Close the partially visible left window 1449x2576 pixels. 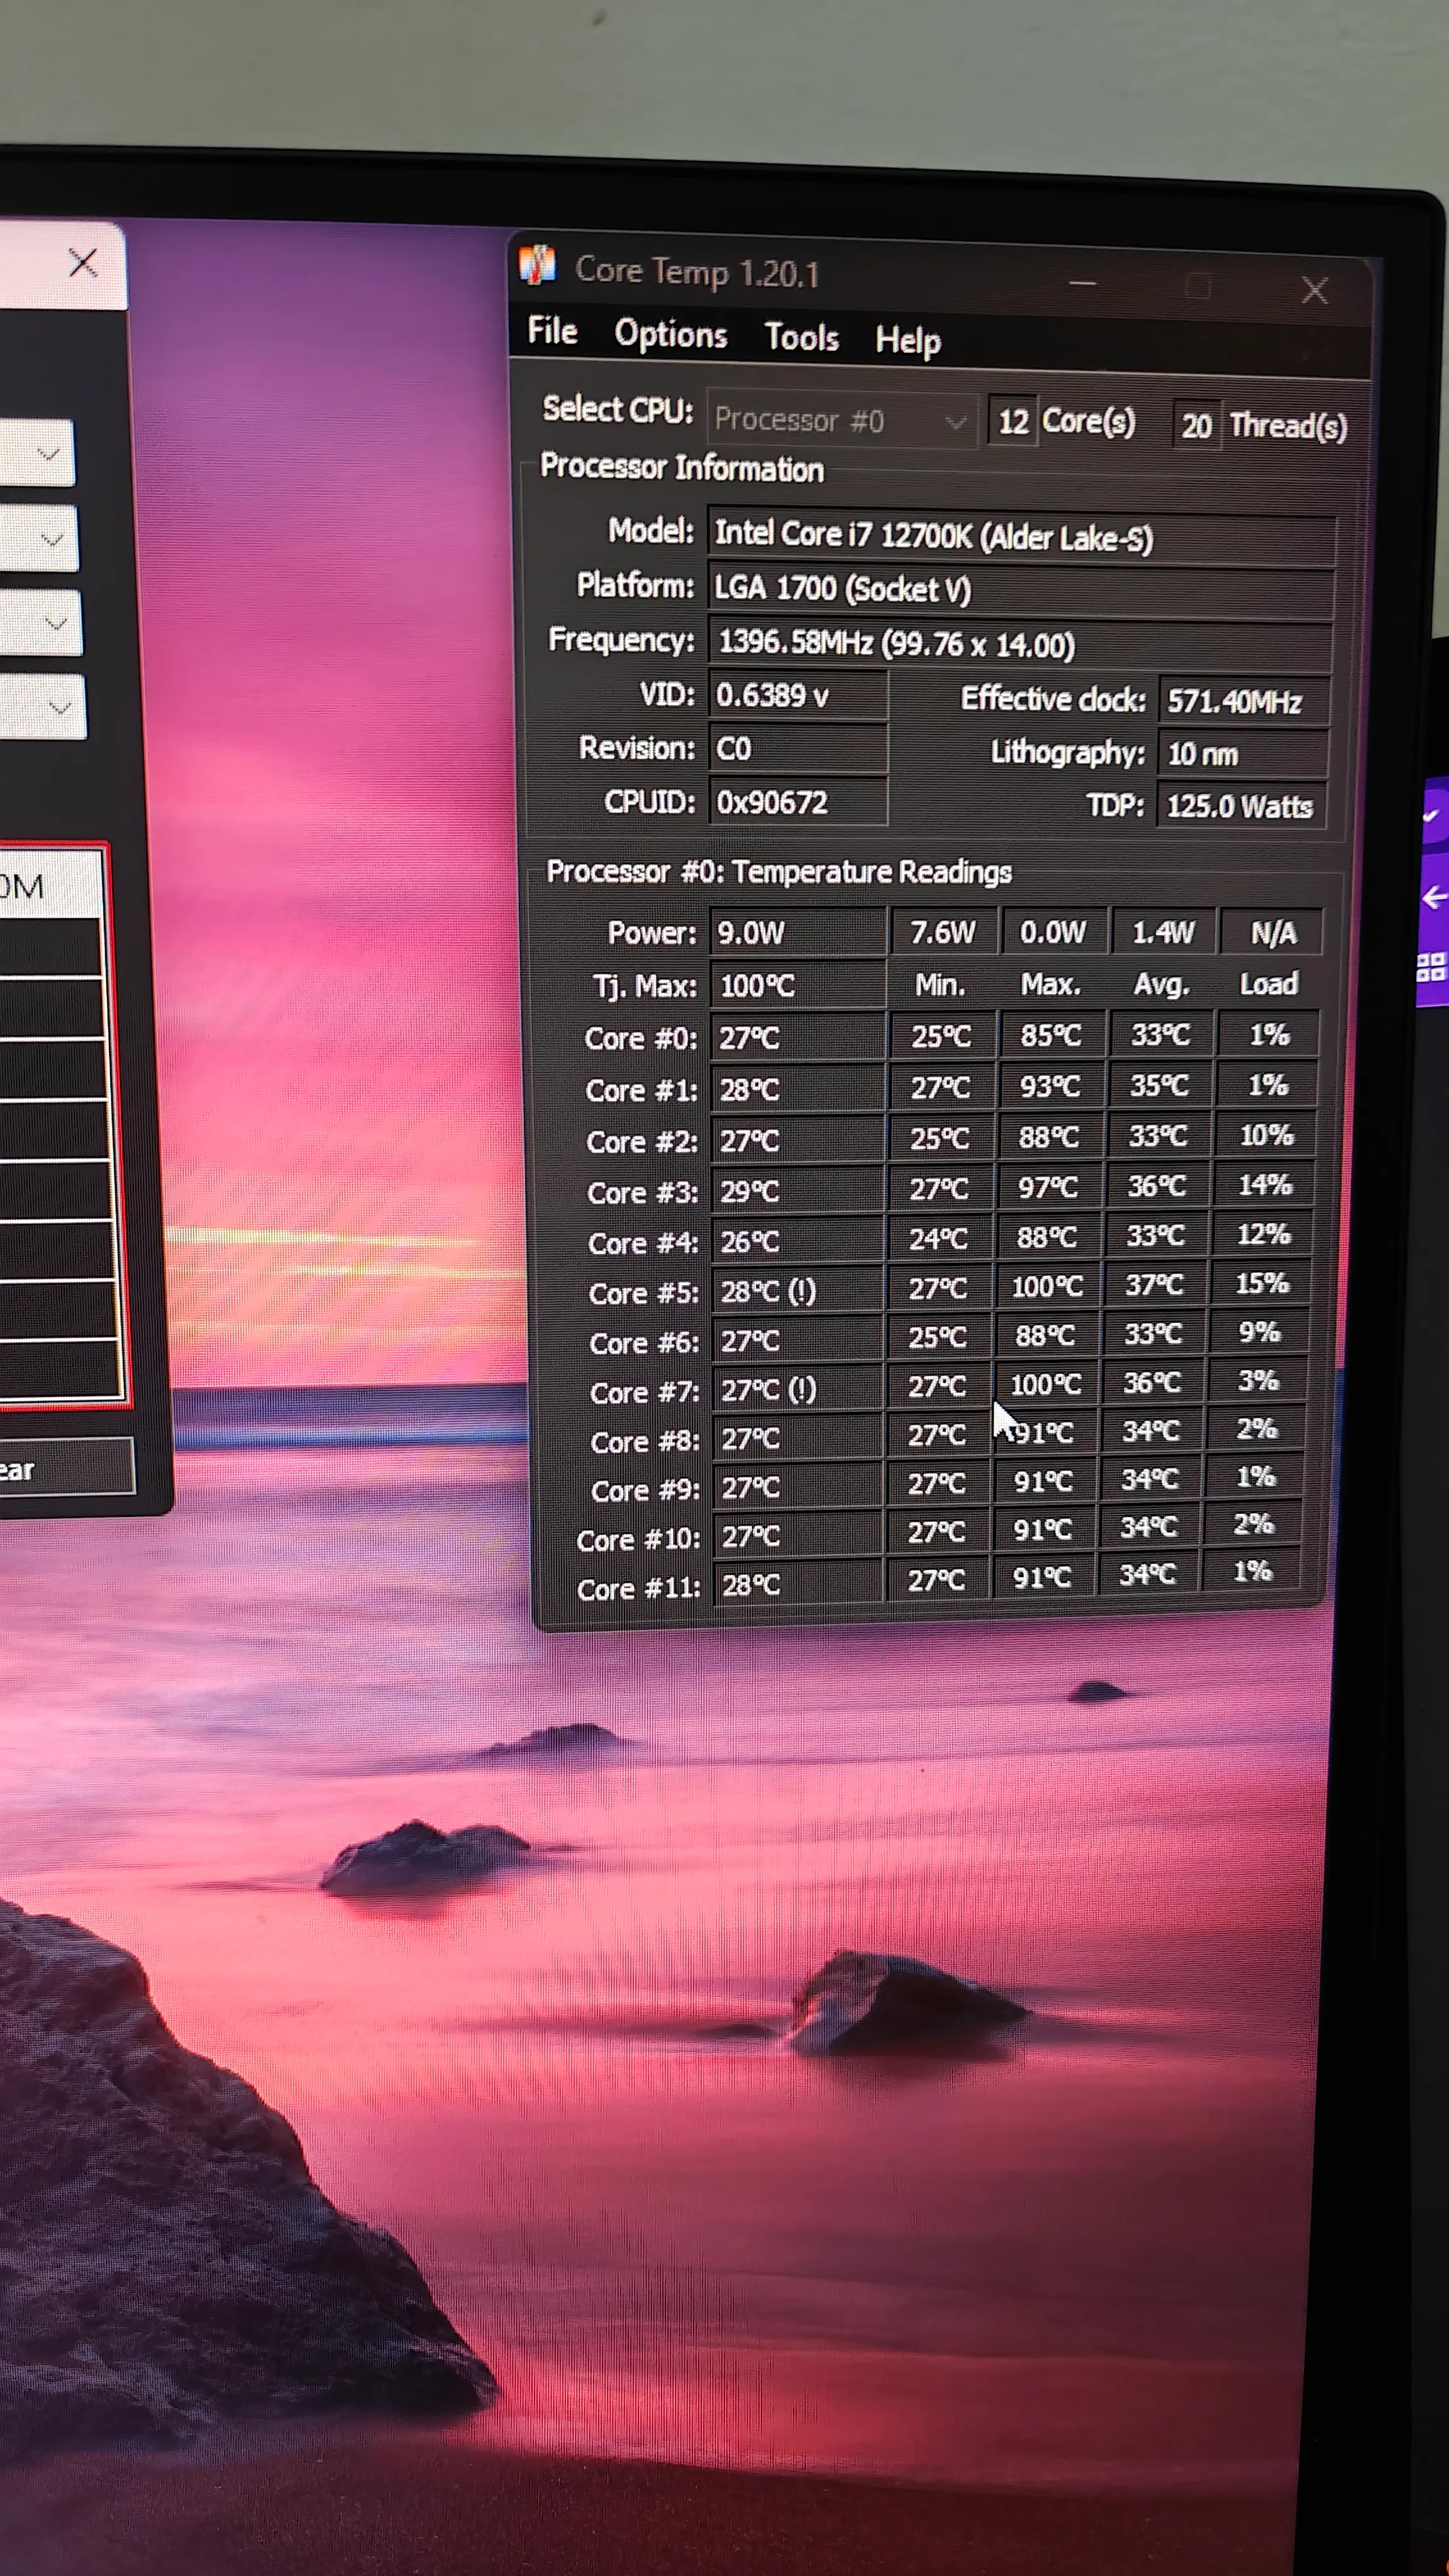click(83, 263)
